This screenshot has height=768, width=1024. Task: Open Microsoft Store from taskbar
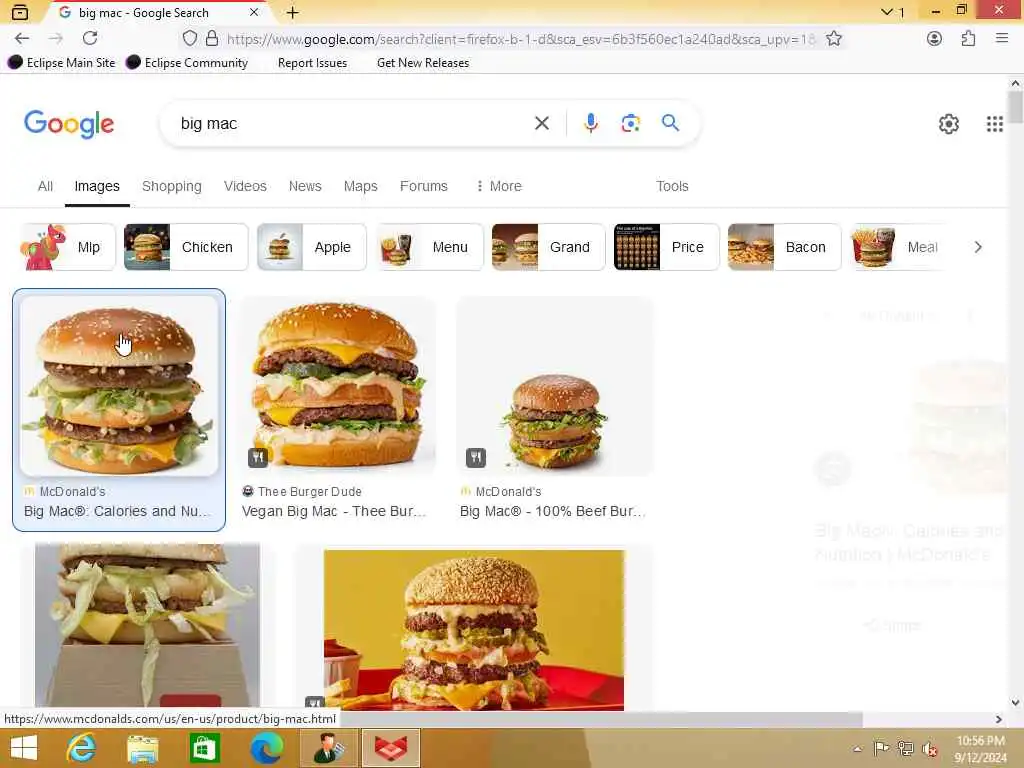tap(204, 748)
